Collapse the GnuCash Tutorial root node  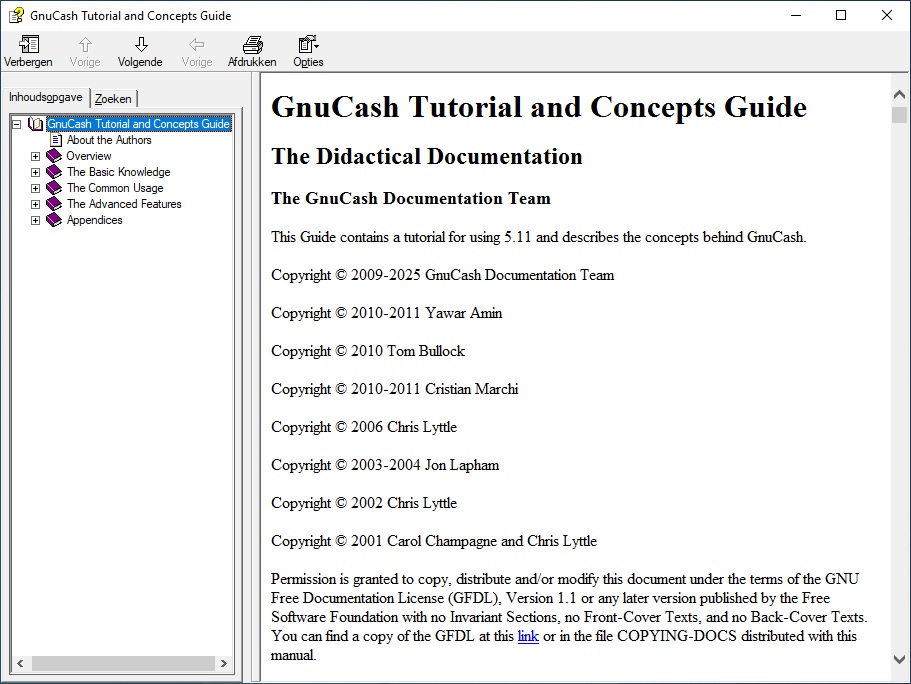coord(16,124)
